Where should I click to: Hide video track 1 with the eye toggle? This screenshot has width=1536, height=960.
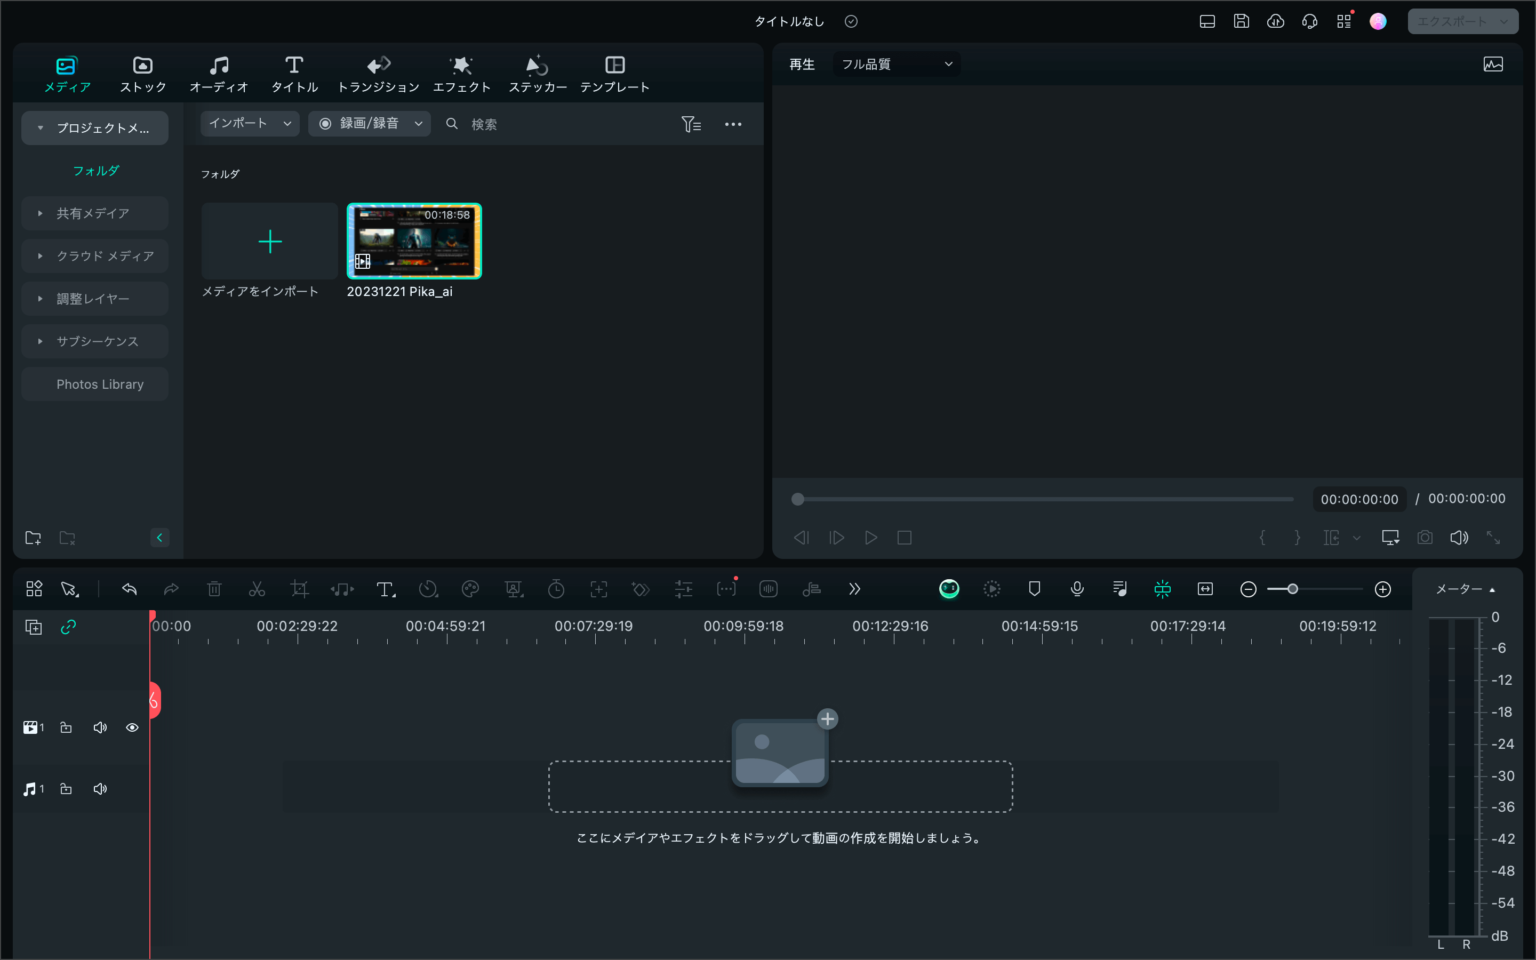[x=132, y=727]
